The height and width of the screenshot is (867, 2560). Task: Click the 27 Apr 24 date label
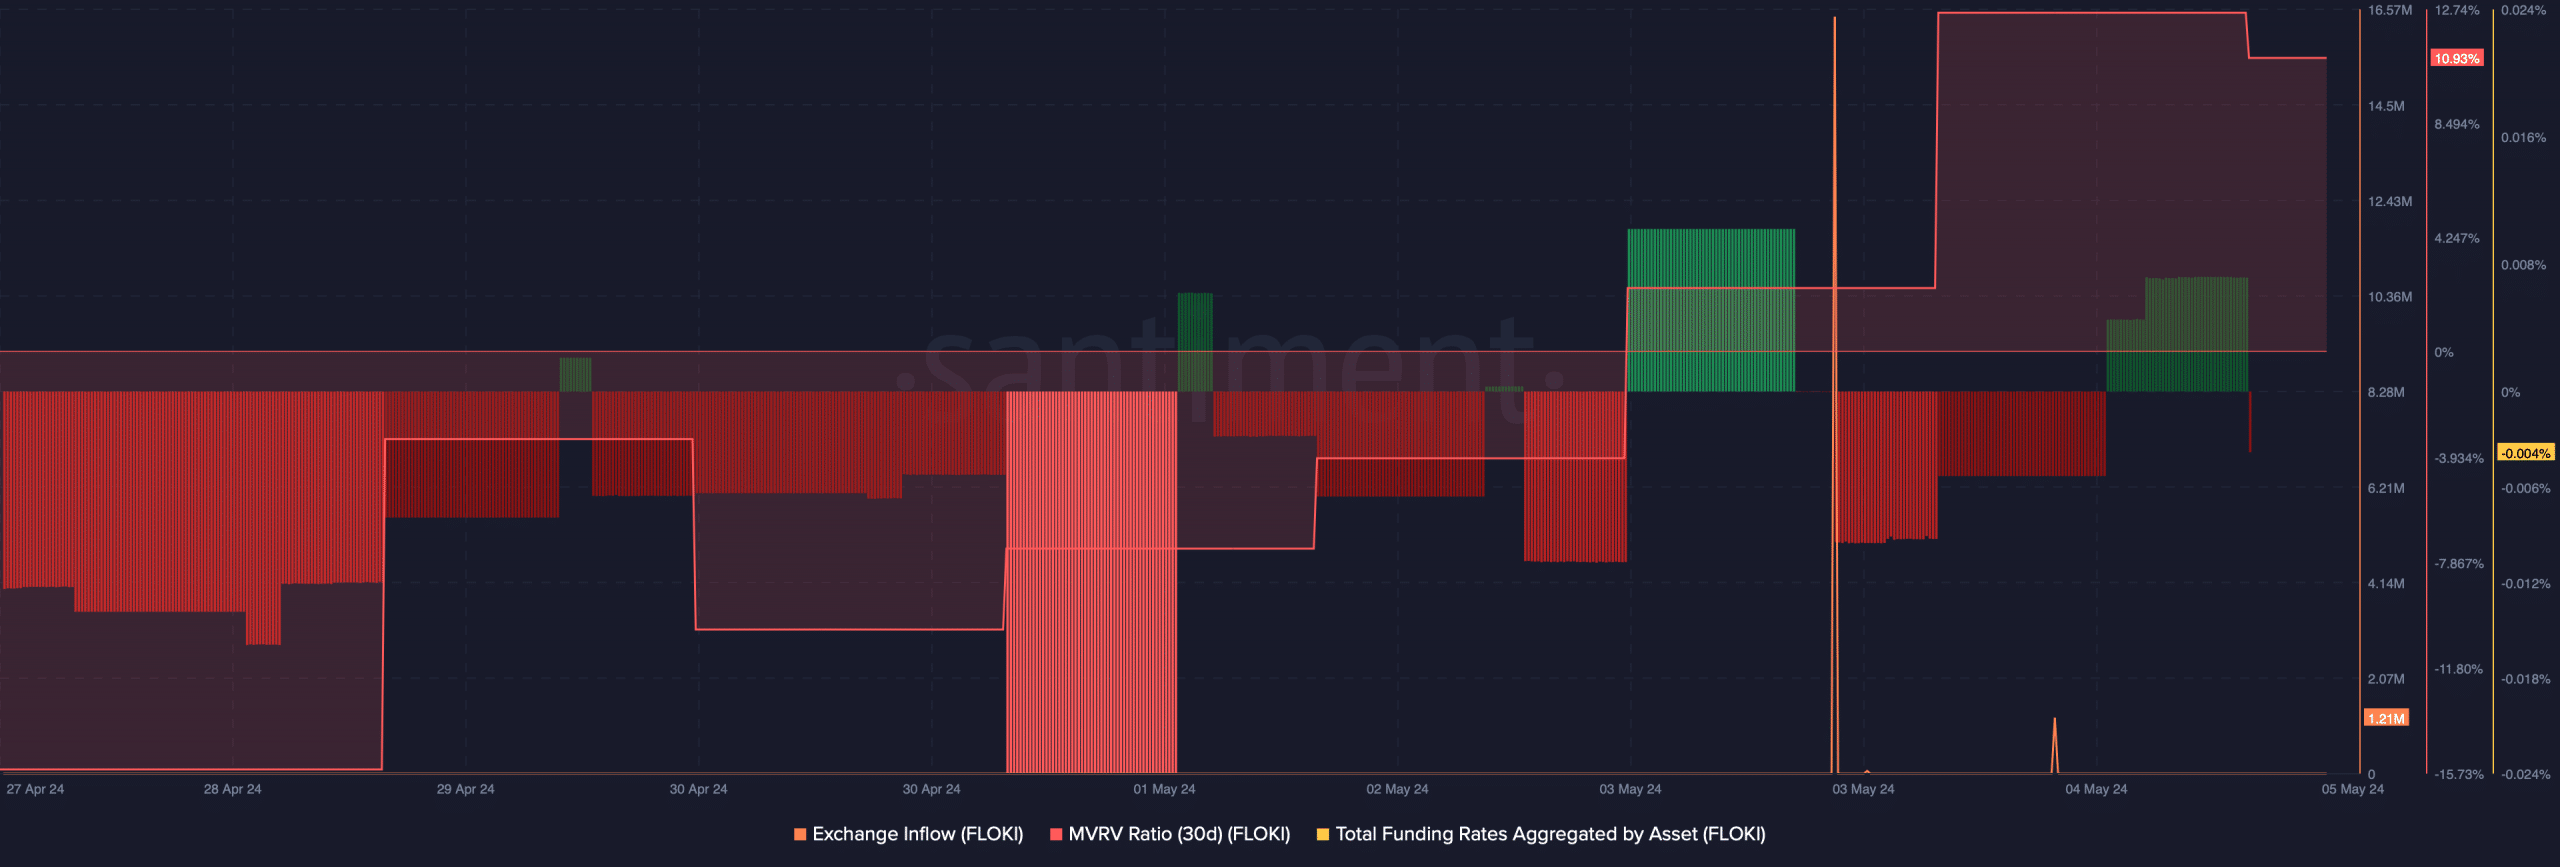tap(35, 789)
